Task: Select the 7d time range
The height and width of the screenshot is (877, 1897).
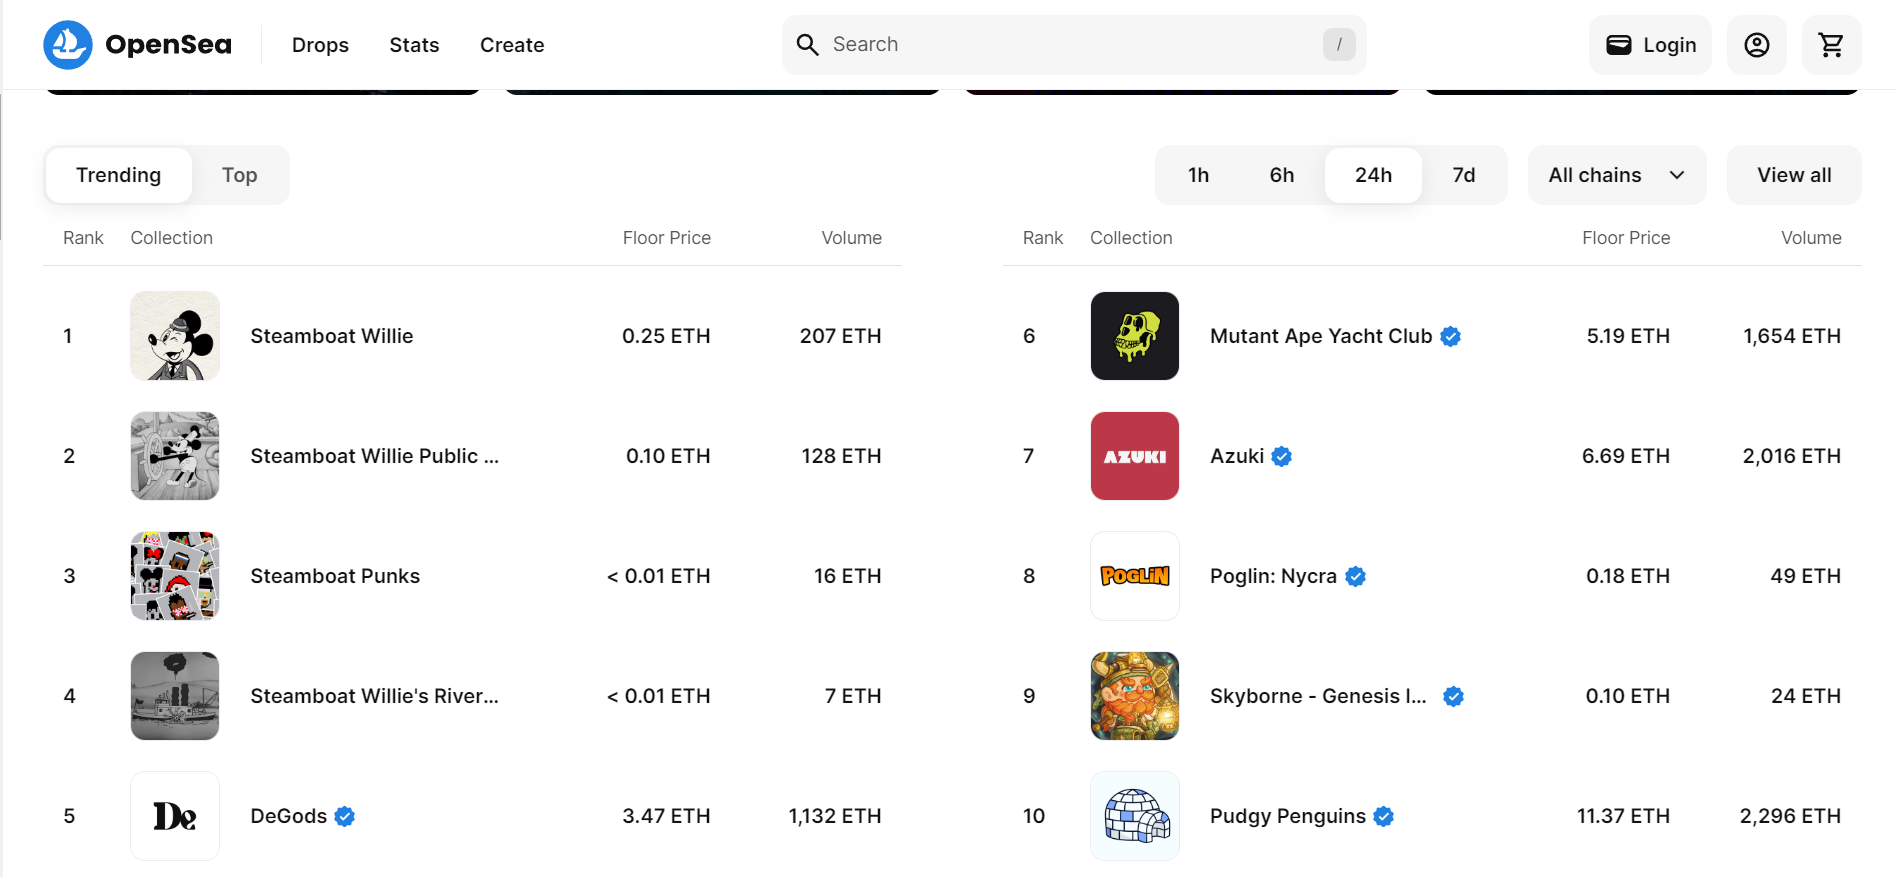Action: click(1463, 175)
